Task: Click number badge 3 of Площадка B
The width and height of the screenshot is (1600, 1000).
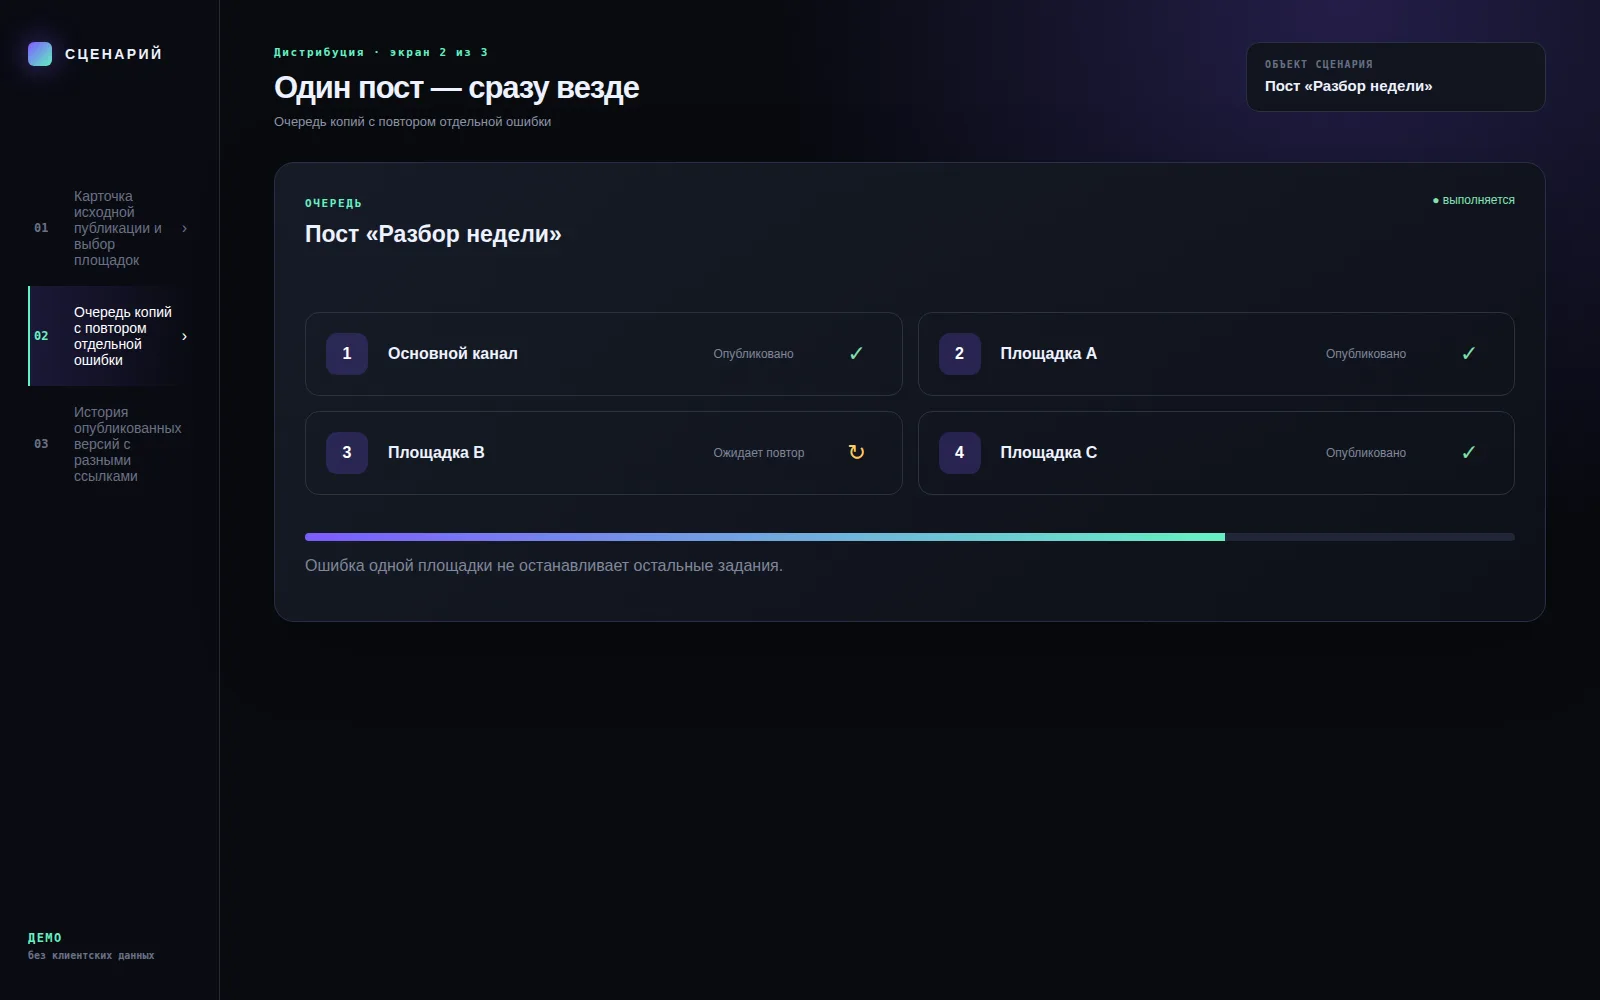Action: (x=347, y=453)
